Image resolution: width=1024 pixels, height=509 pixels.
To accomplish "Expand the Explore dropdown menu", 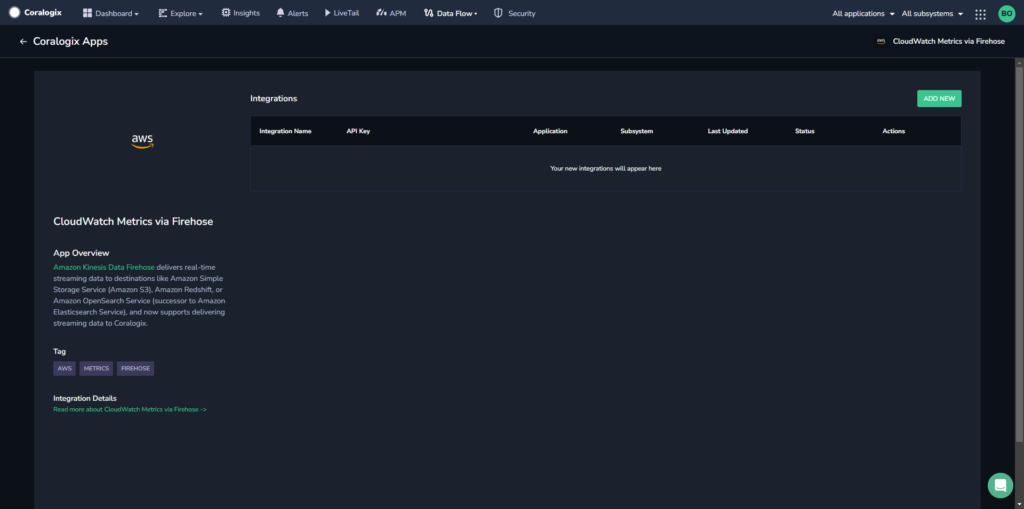I will [180, 13].
